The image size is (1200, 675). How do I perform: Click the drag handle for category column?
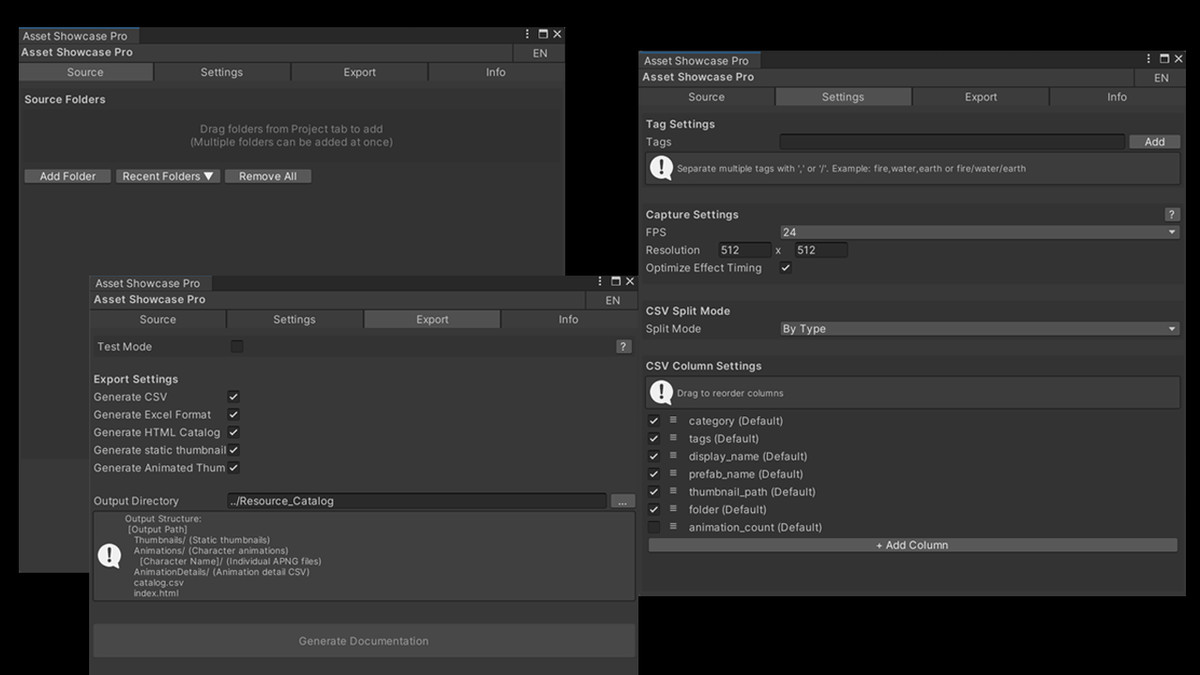click(x=674, y=421)
